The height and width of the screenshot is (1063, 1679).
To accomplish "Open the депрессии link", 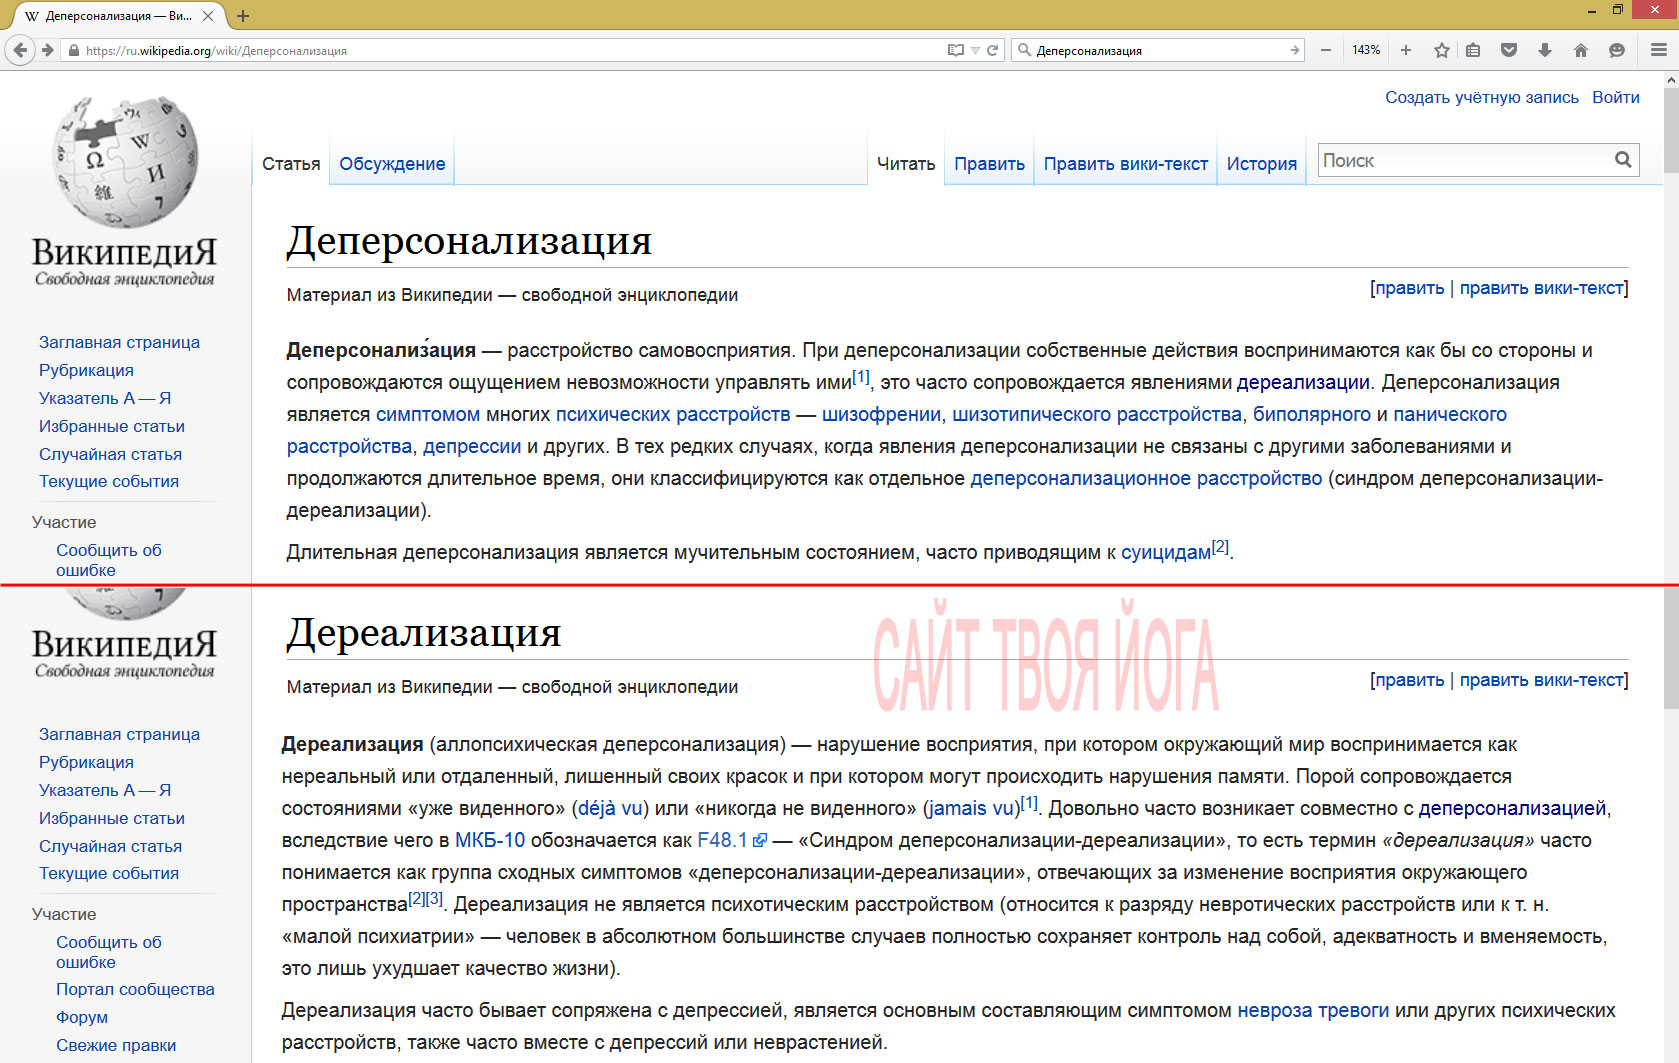I will [472, 446].
